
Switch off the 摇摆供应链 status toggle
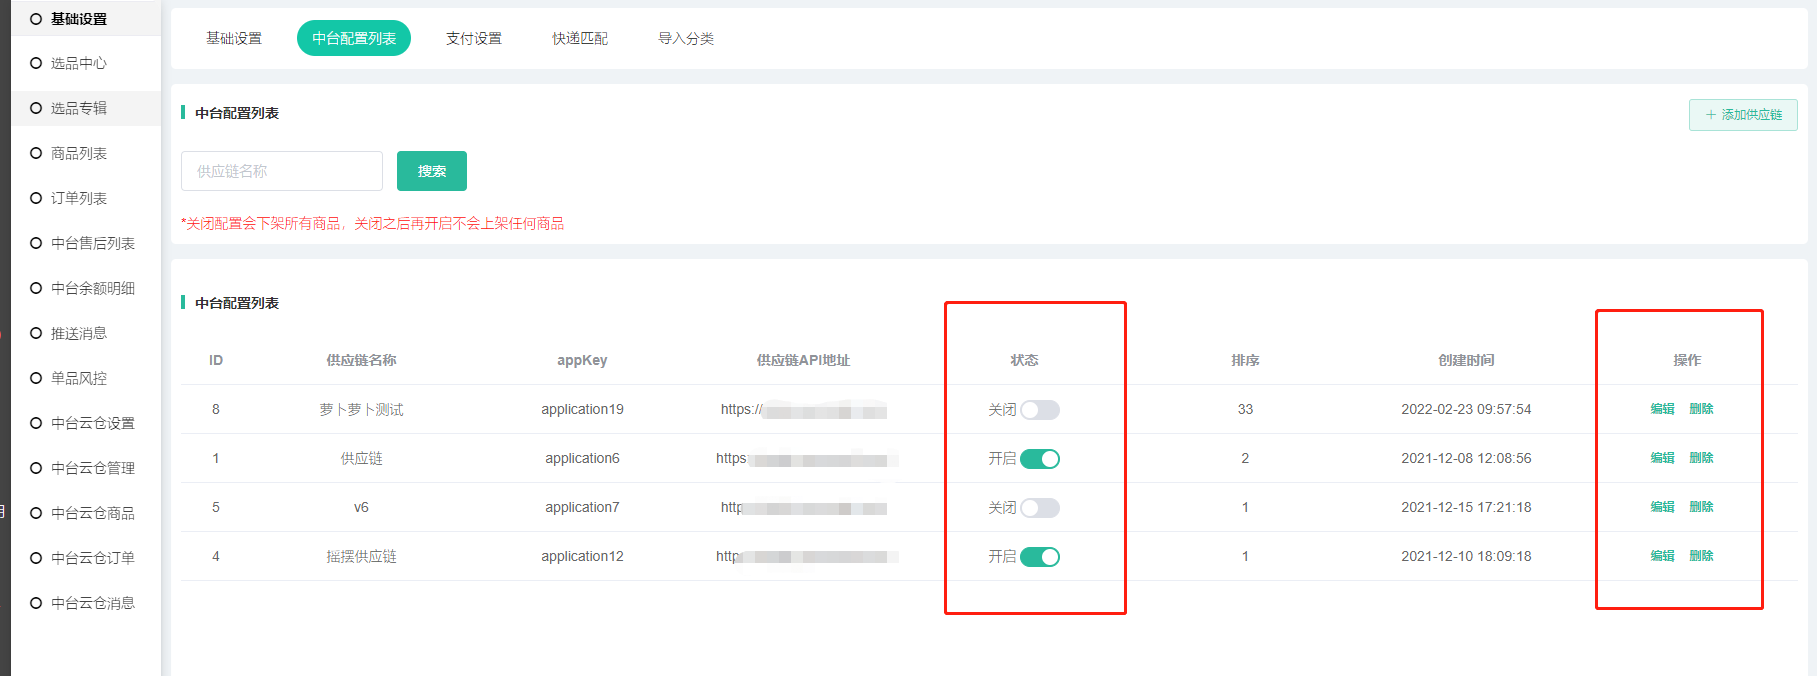(1039, 557)
